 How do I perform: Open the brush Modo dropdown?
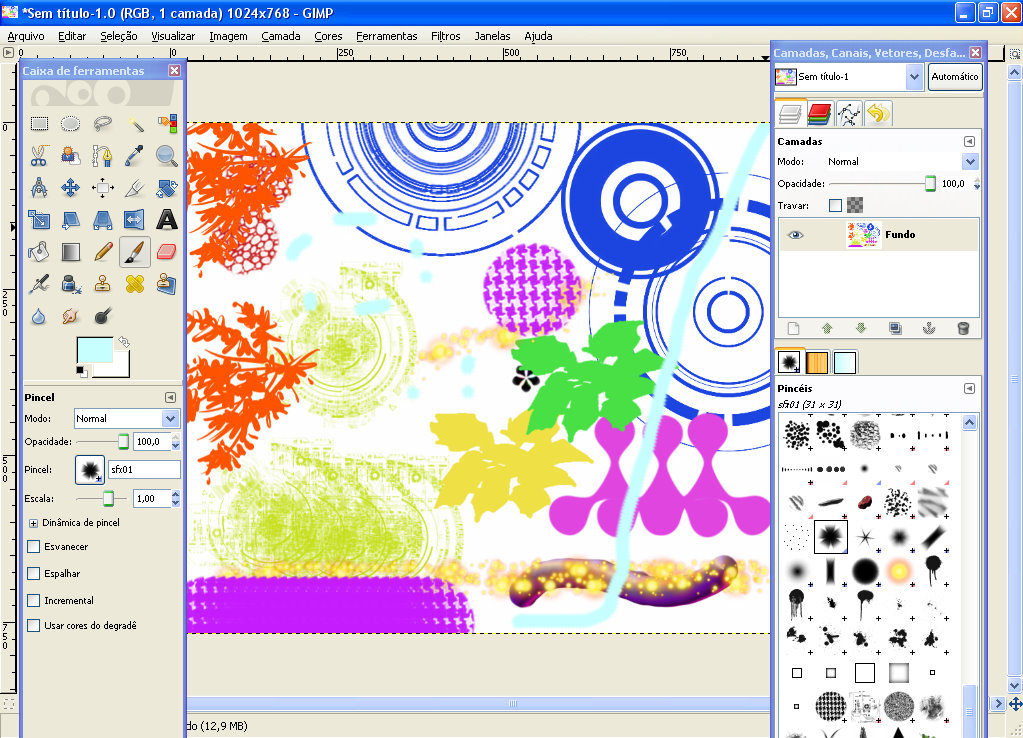click(127, 418)
